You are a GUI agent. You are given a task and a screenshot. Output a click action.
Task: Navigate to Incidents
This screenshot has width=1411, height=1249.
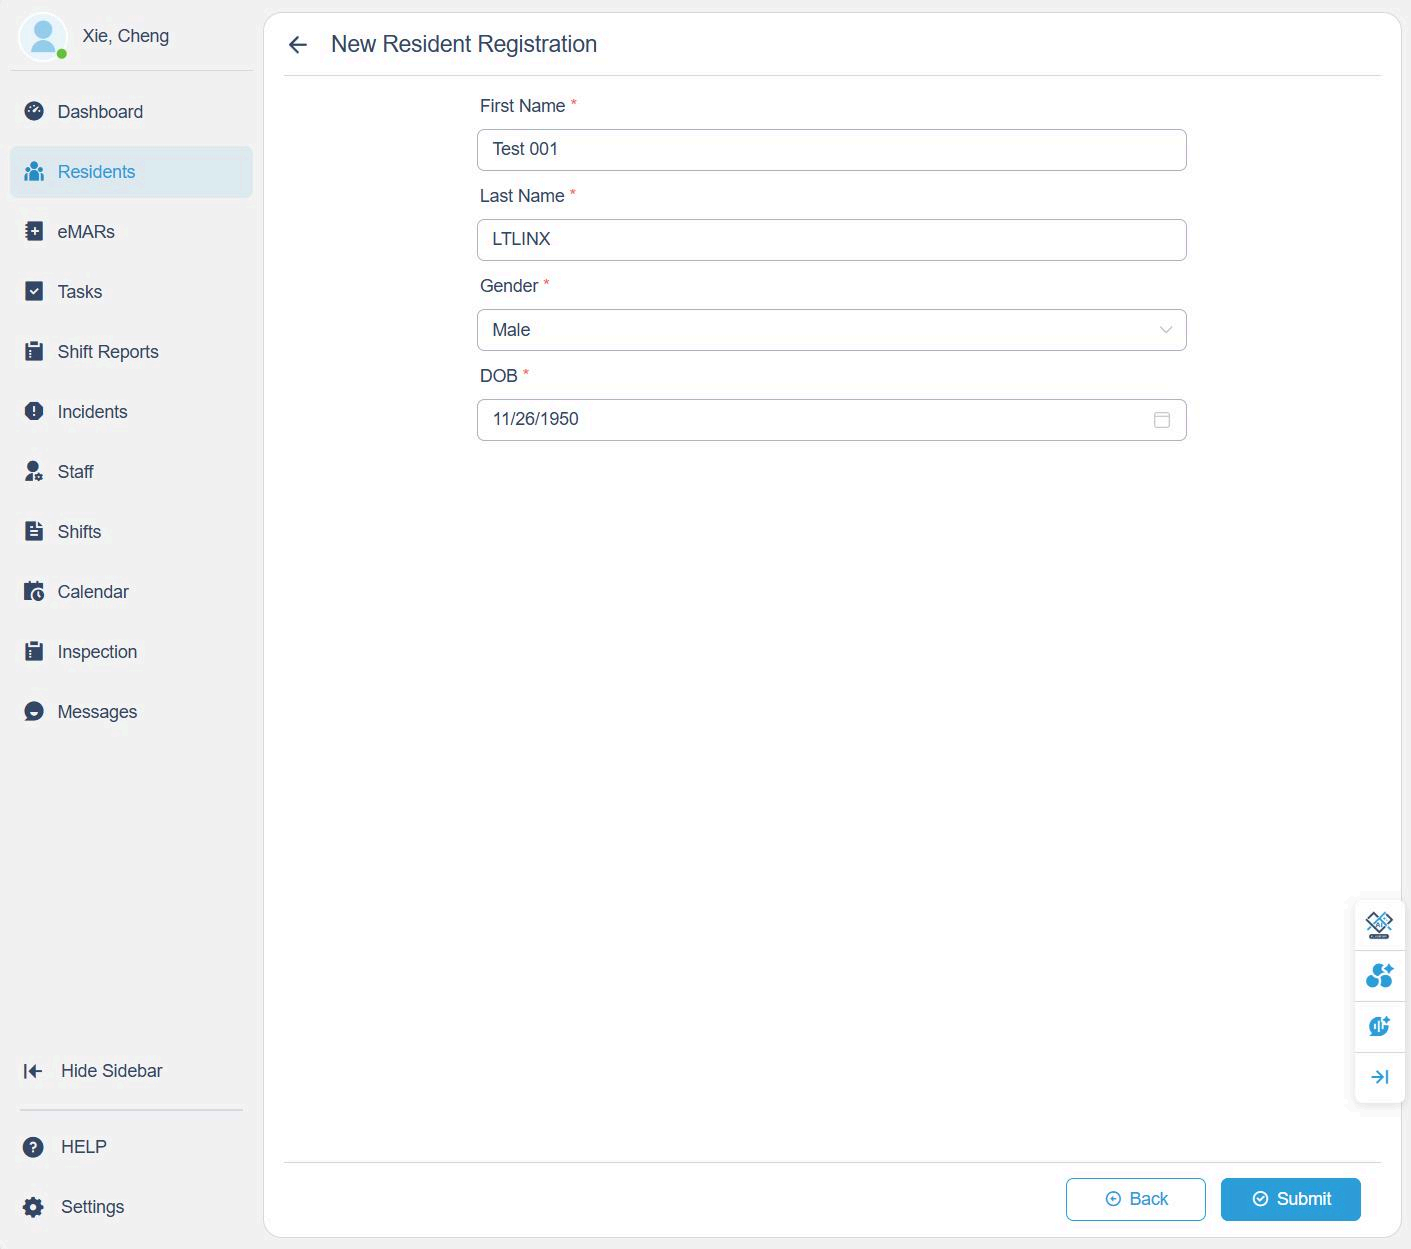point(92,412)
